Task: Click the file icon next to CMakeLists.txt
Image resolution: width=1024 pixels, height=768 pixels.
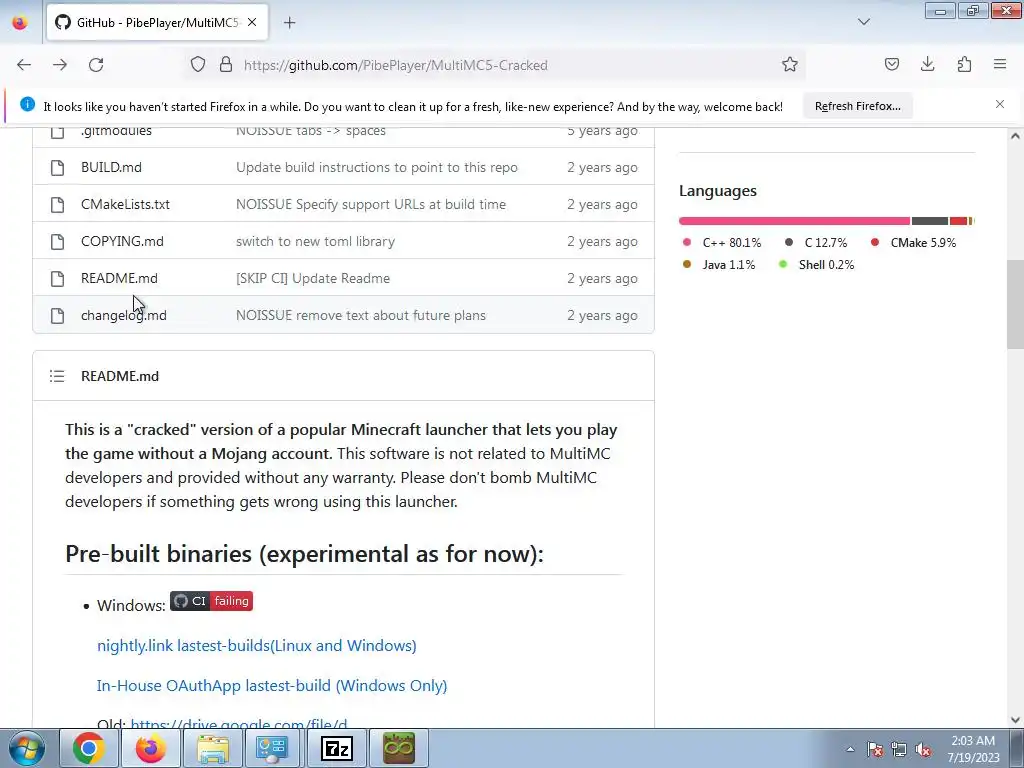Action: click(x=57, y=205)
